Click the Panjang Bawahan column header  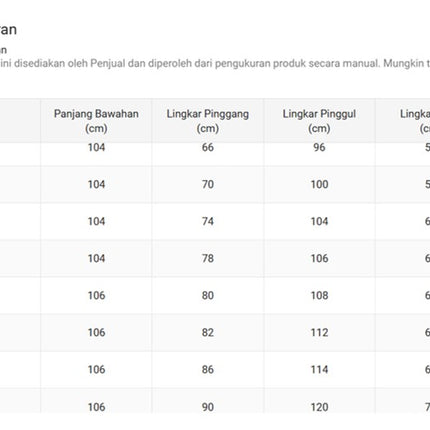[96, 121]
